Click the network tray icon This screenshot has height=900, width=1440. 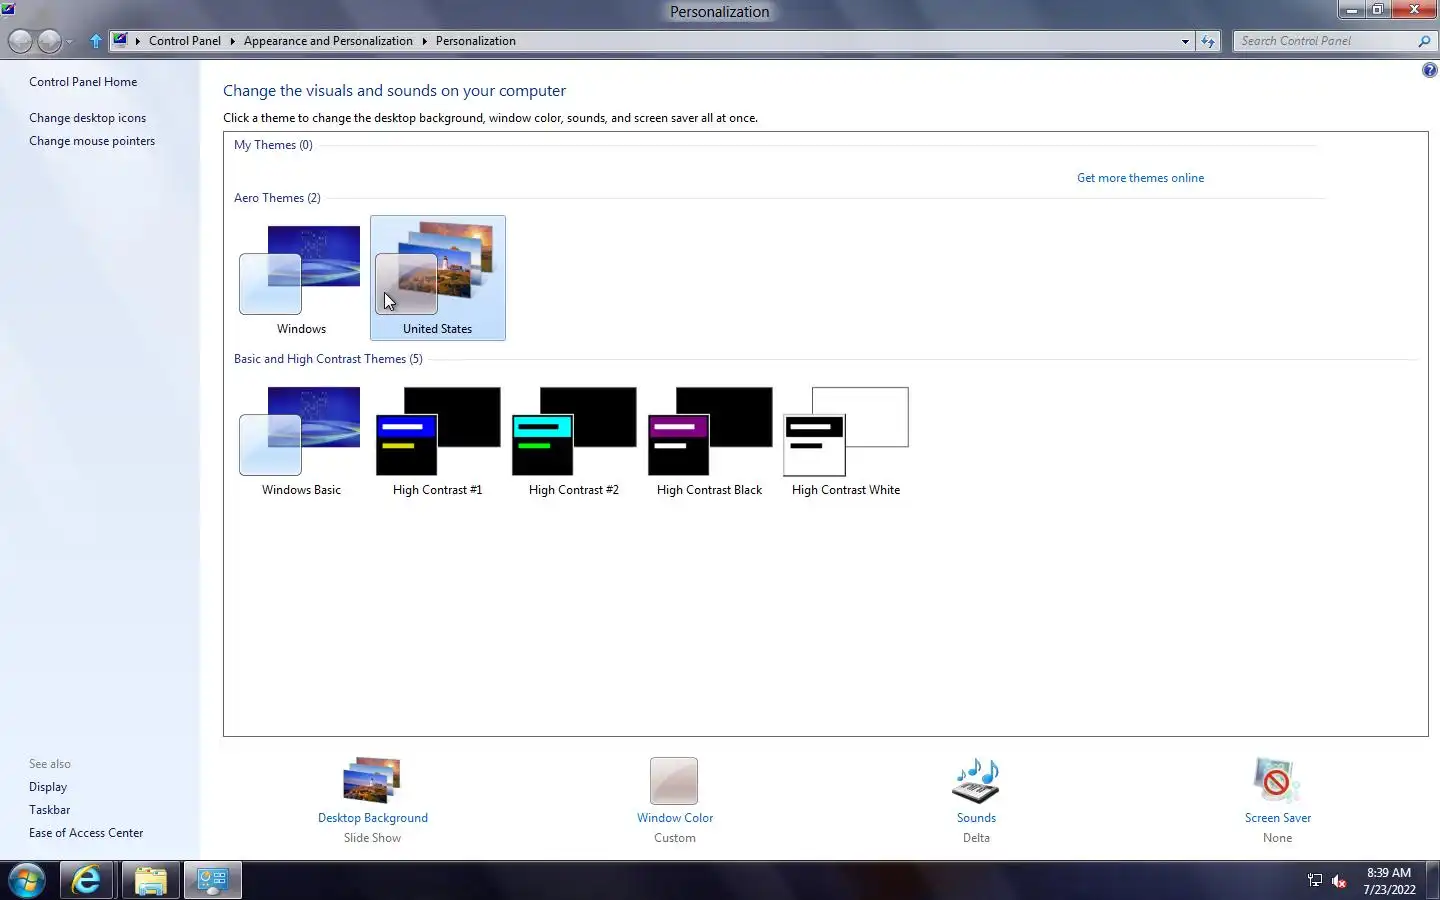coord(1314,881)
